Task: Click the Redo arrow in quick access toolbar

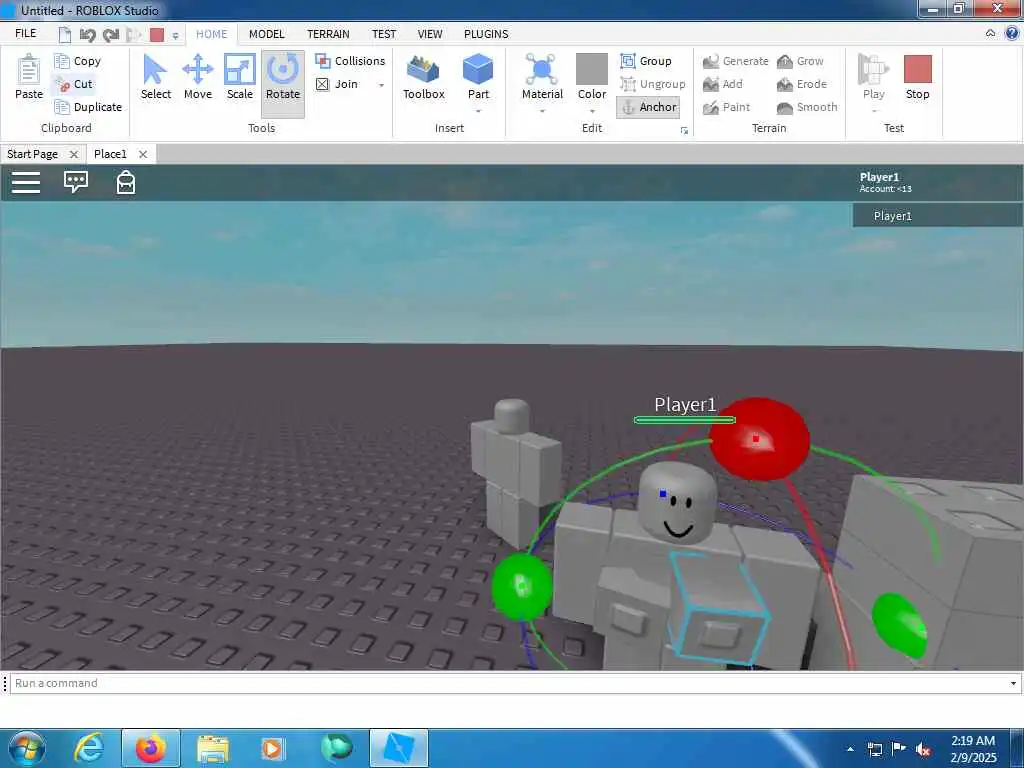Action: [111, 35]
